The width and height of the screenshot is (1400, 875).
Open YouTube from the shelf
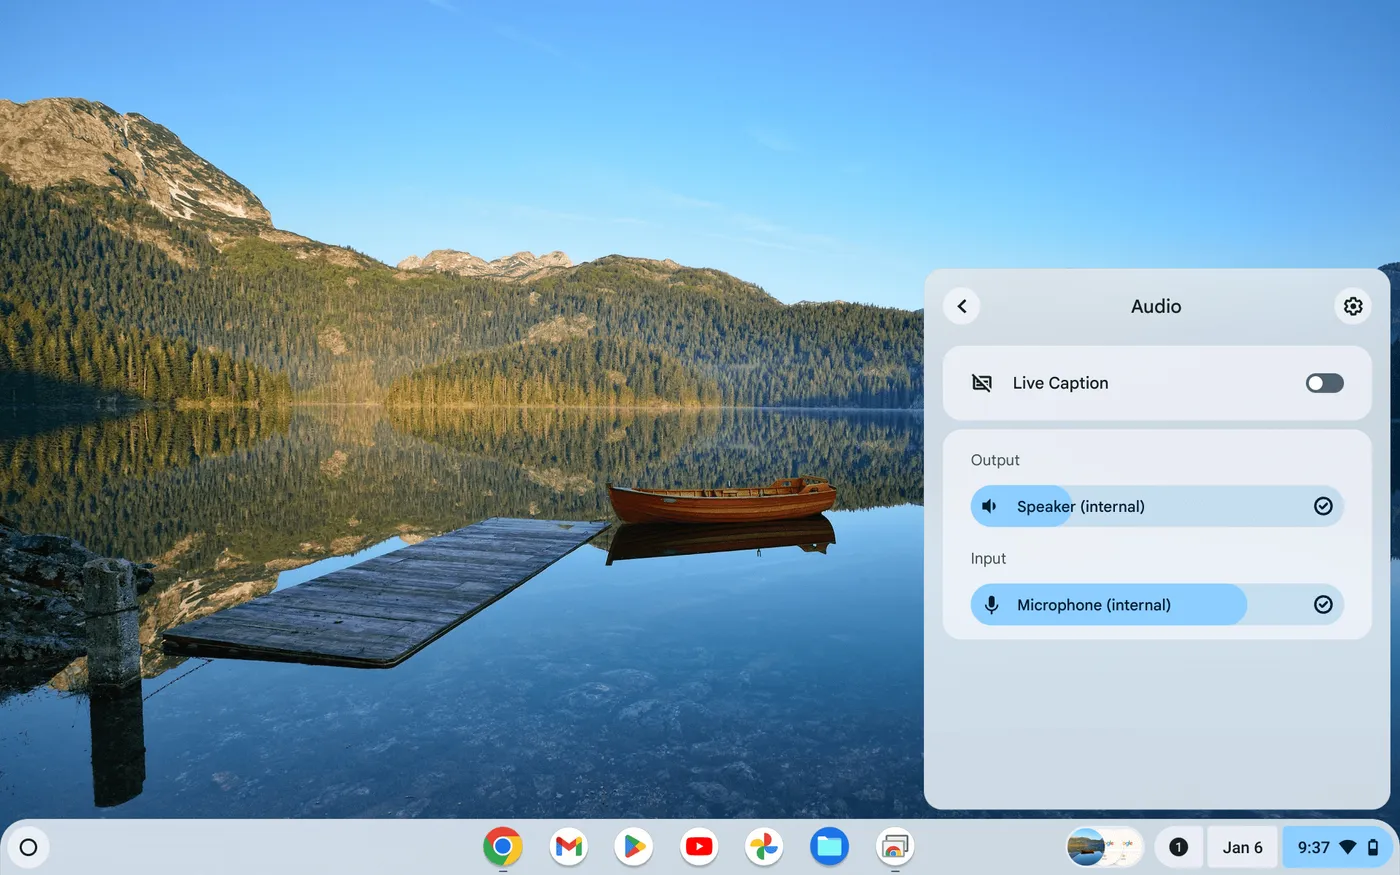click(x=699, y=847)
